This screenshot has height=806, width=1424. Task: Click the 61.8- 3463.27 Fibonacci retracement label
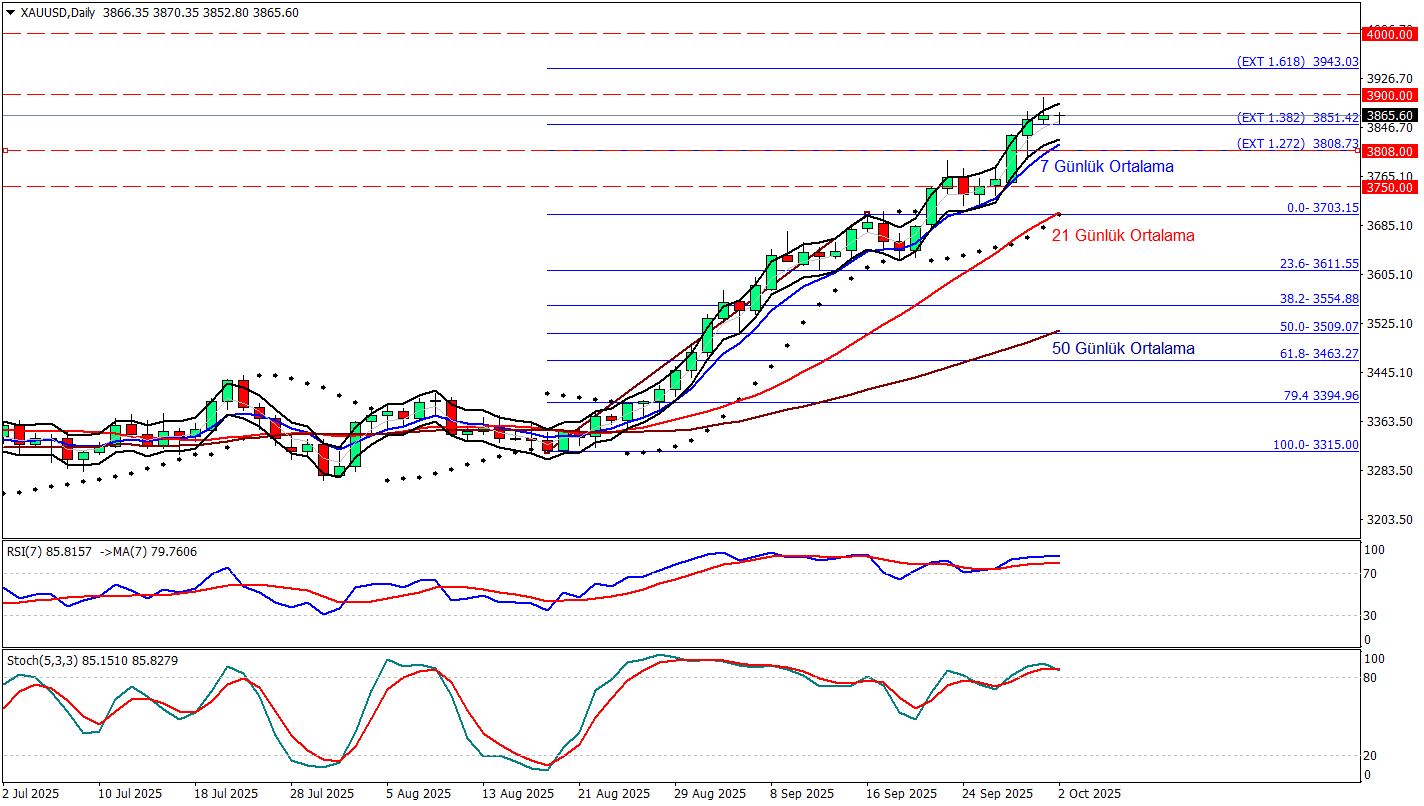(1319, 353)
